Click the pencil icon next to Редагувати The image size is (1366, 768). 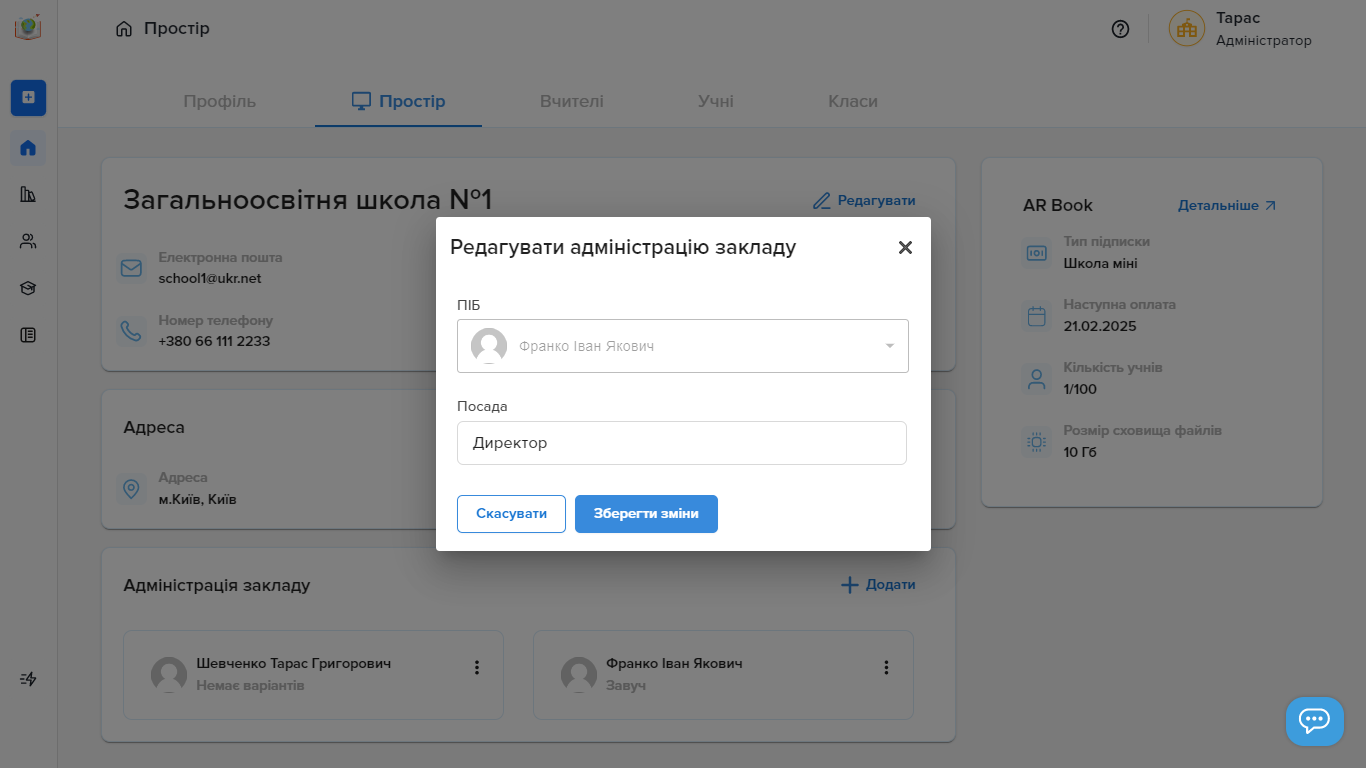point(822,201)
